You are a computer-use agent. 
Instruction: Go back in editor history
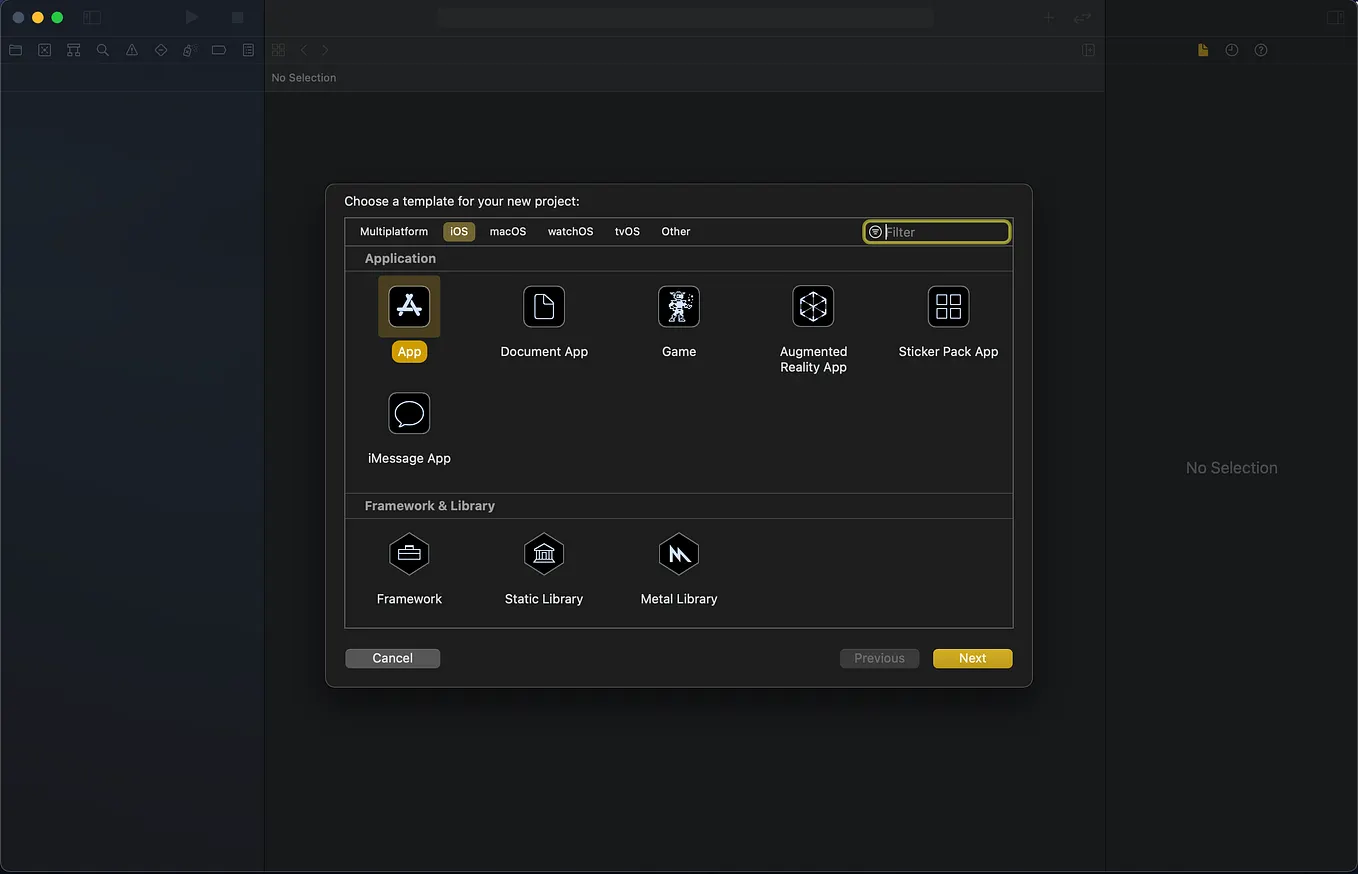[304, 50]
